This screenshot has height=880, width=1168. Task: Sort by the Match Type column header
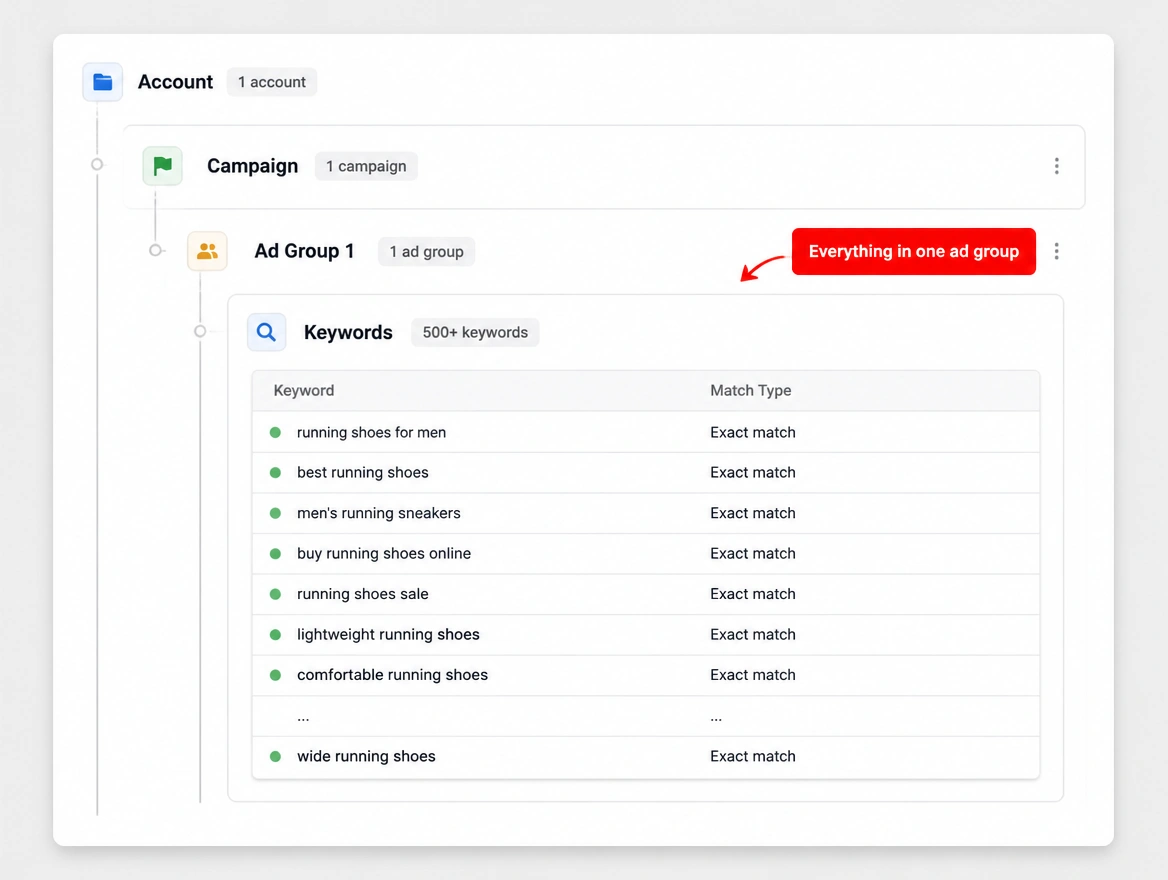[750, 390]
